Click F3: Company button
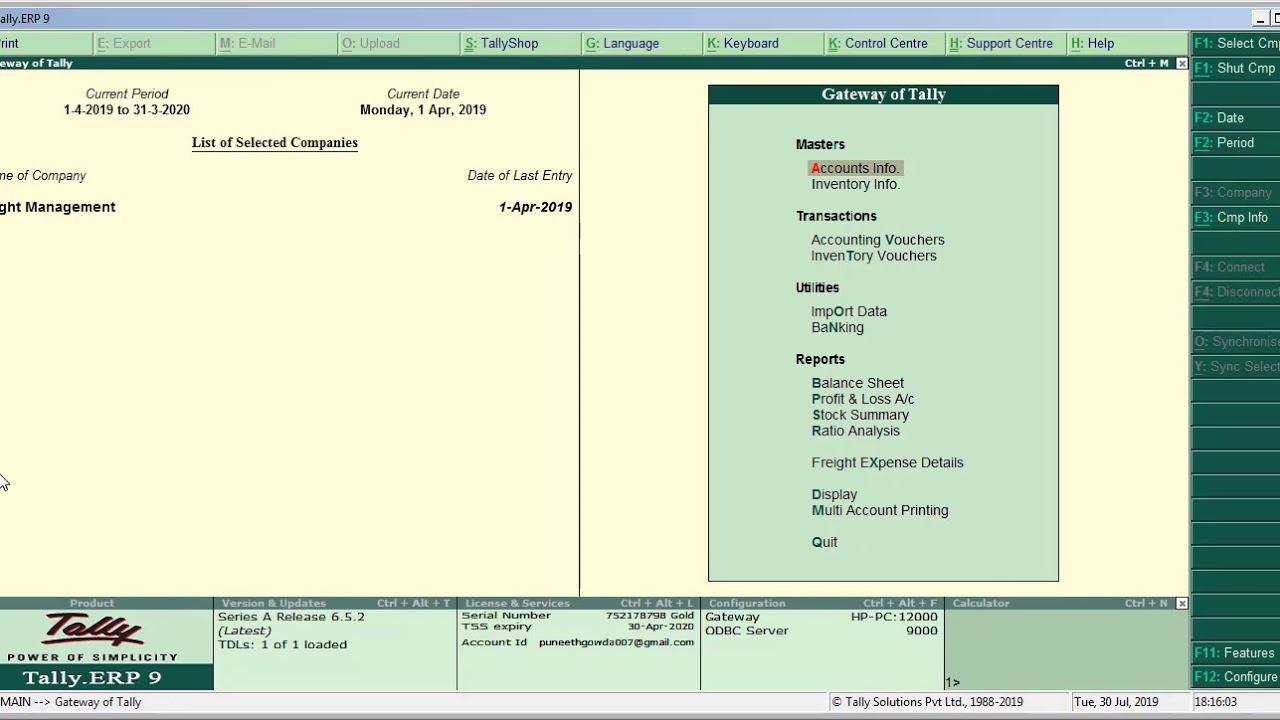The width and height of the screenshot is (1280, 720). click(1236, 192)
